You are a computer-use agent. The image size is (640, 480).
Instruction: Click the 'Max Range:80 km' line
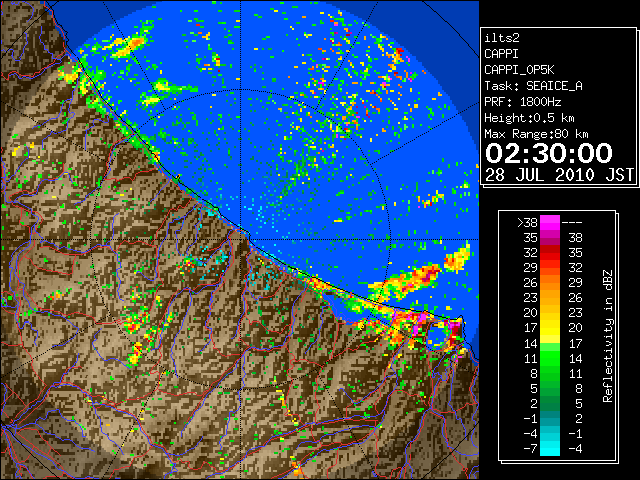click(536, 134)
